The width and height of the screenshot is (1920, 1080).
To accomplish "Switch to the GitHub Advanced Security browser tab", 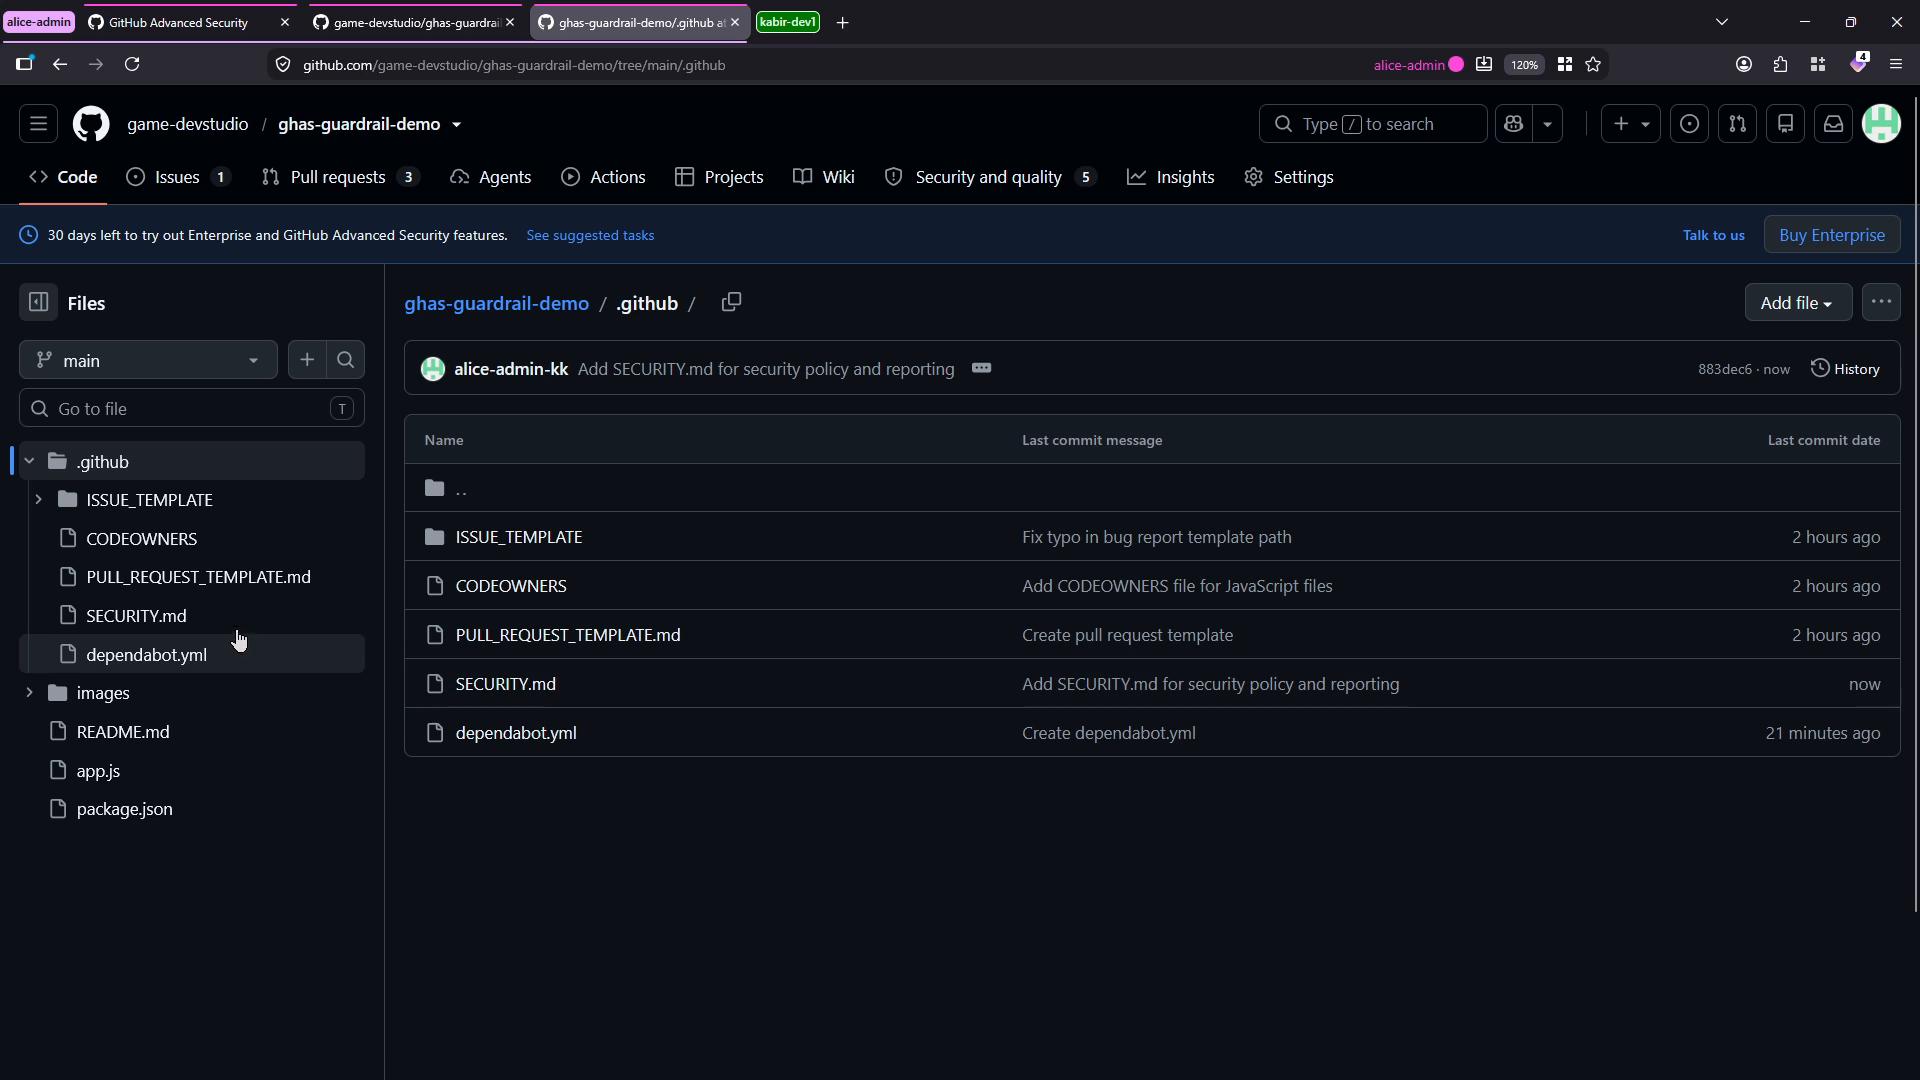I will click(188, 22).
